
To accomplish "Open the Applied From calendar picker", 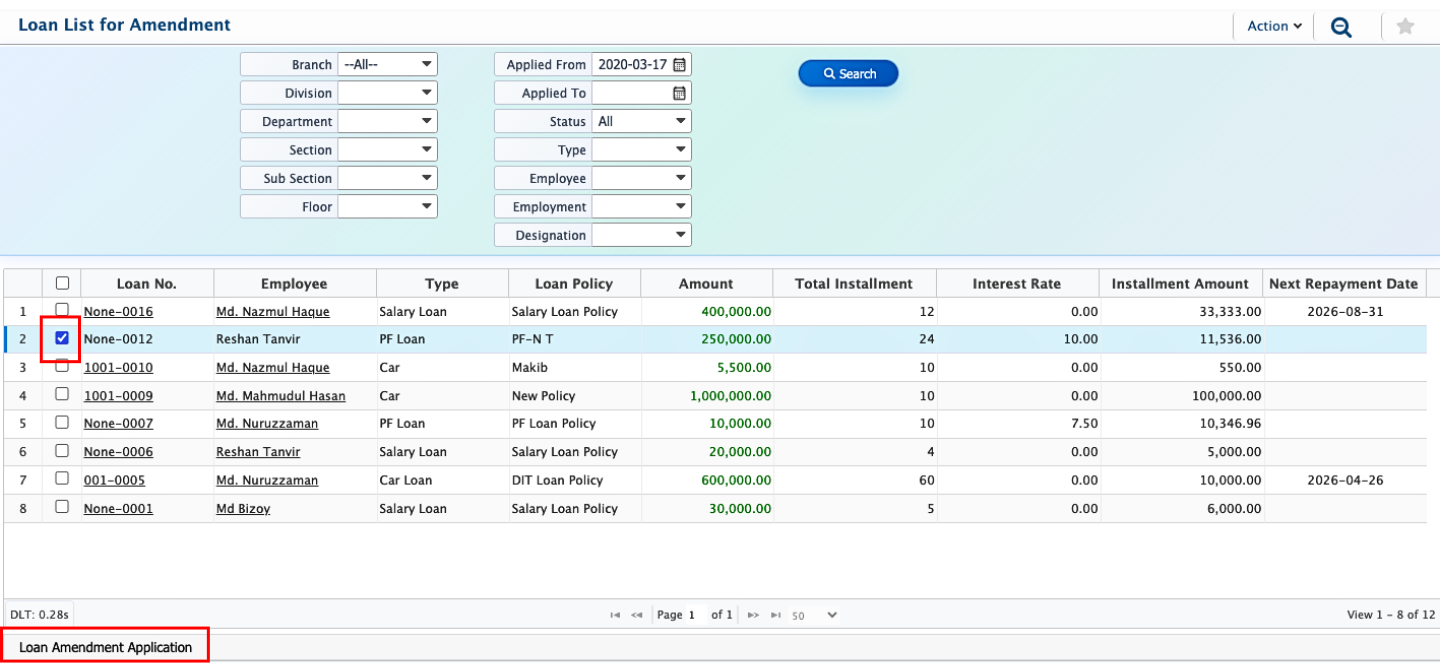I will [x=679, y=65].
